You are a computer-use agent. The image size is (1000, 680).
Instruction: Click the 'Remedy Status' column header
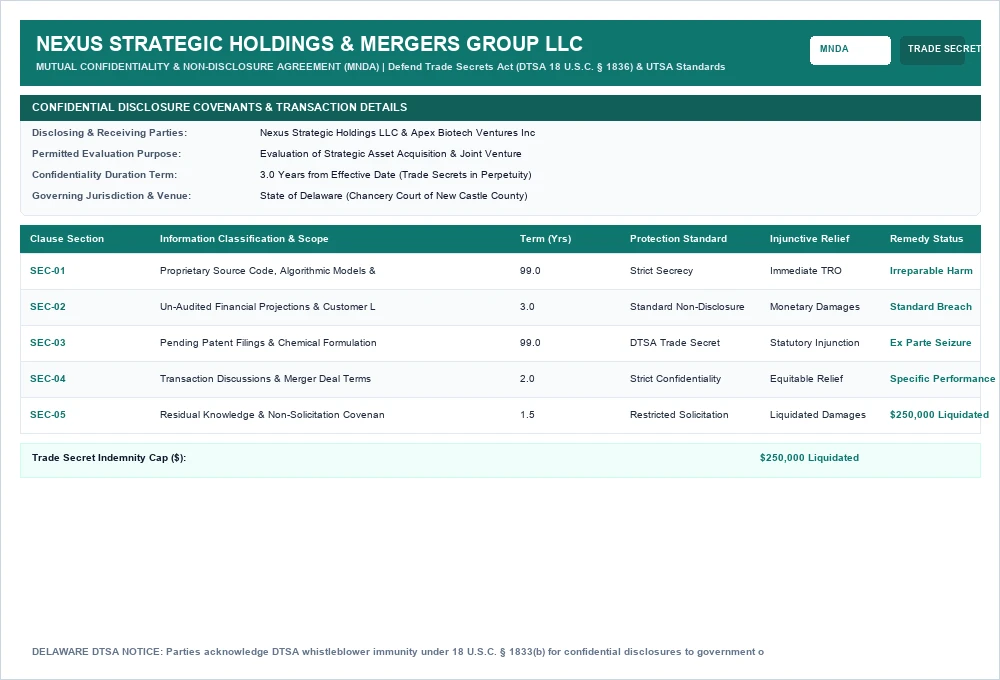click(x=927, y=239)
